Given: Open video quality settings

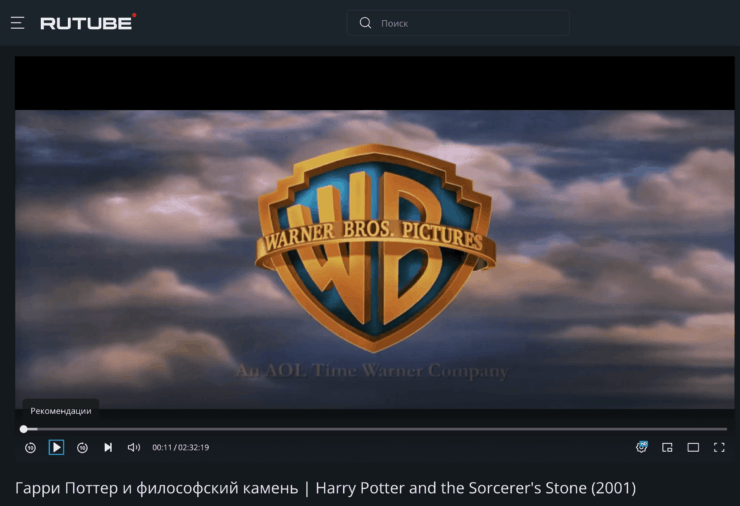Looking at the screenshot, I should point(641,447).
